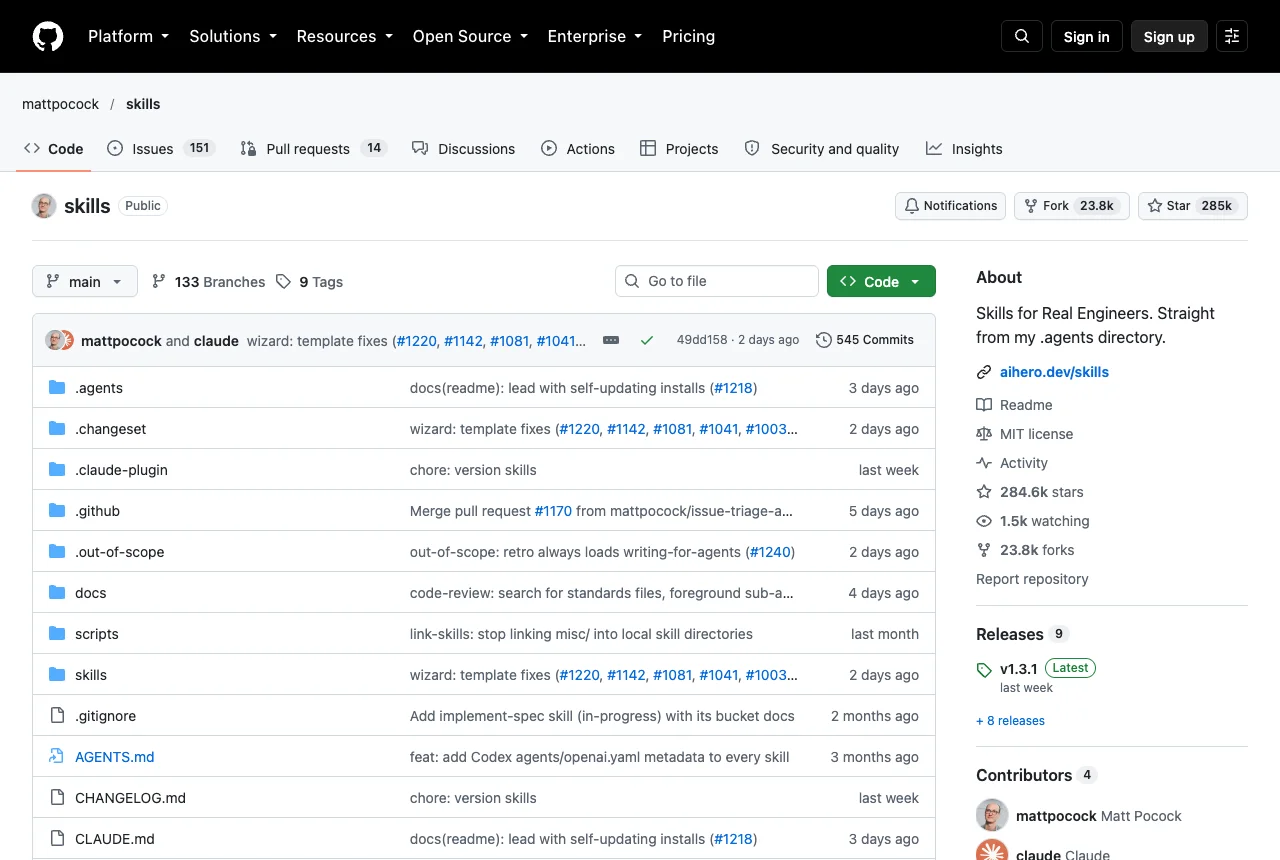Expand the Enterprise header menu
1280x860 pixels.
pos(595,36)
